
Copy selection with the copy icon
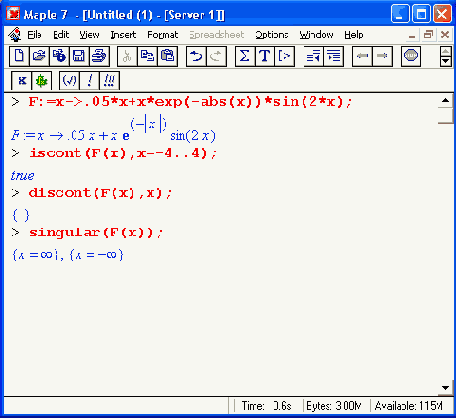pyautogui.click(x=147, y=56)
